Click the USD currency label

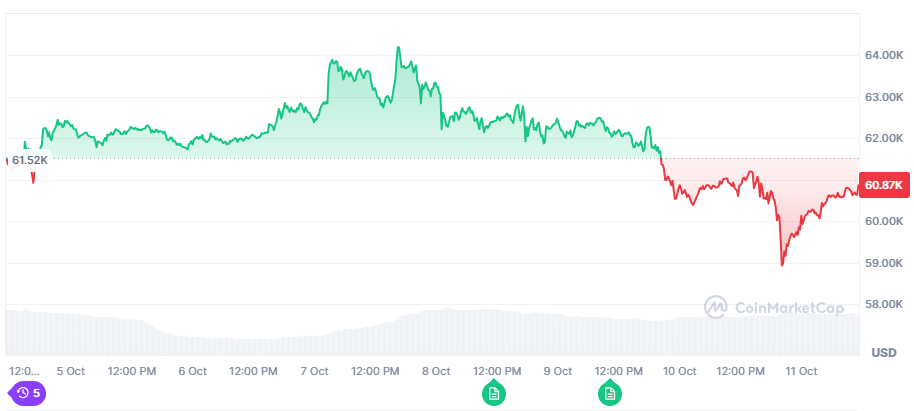click(x=884, y=353)
